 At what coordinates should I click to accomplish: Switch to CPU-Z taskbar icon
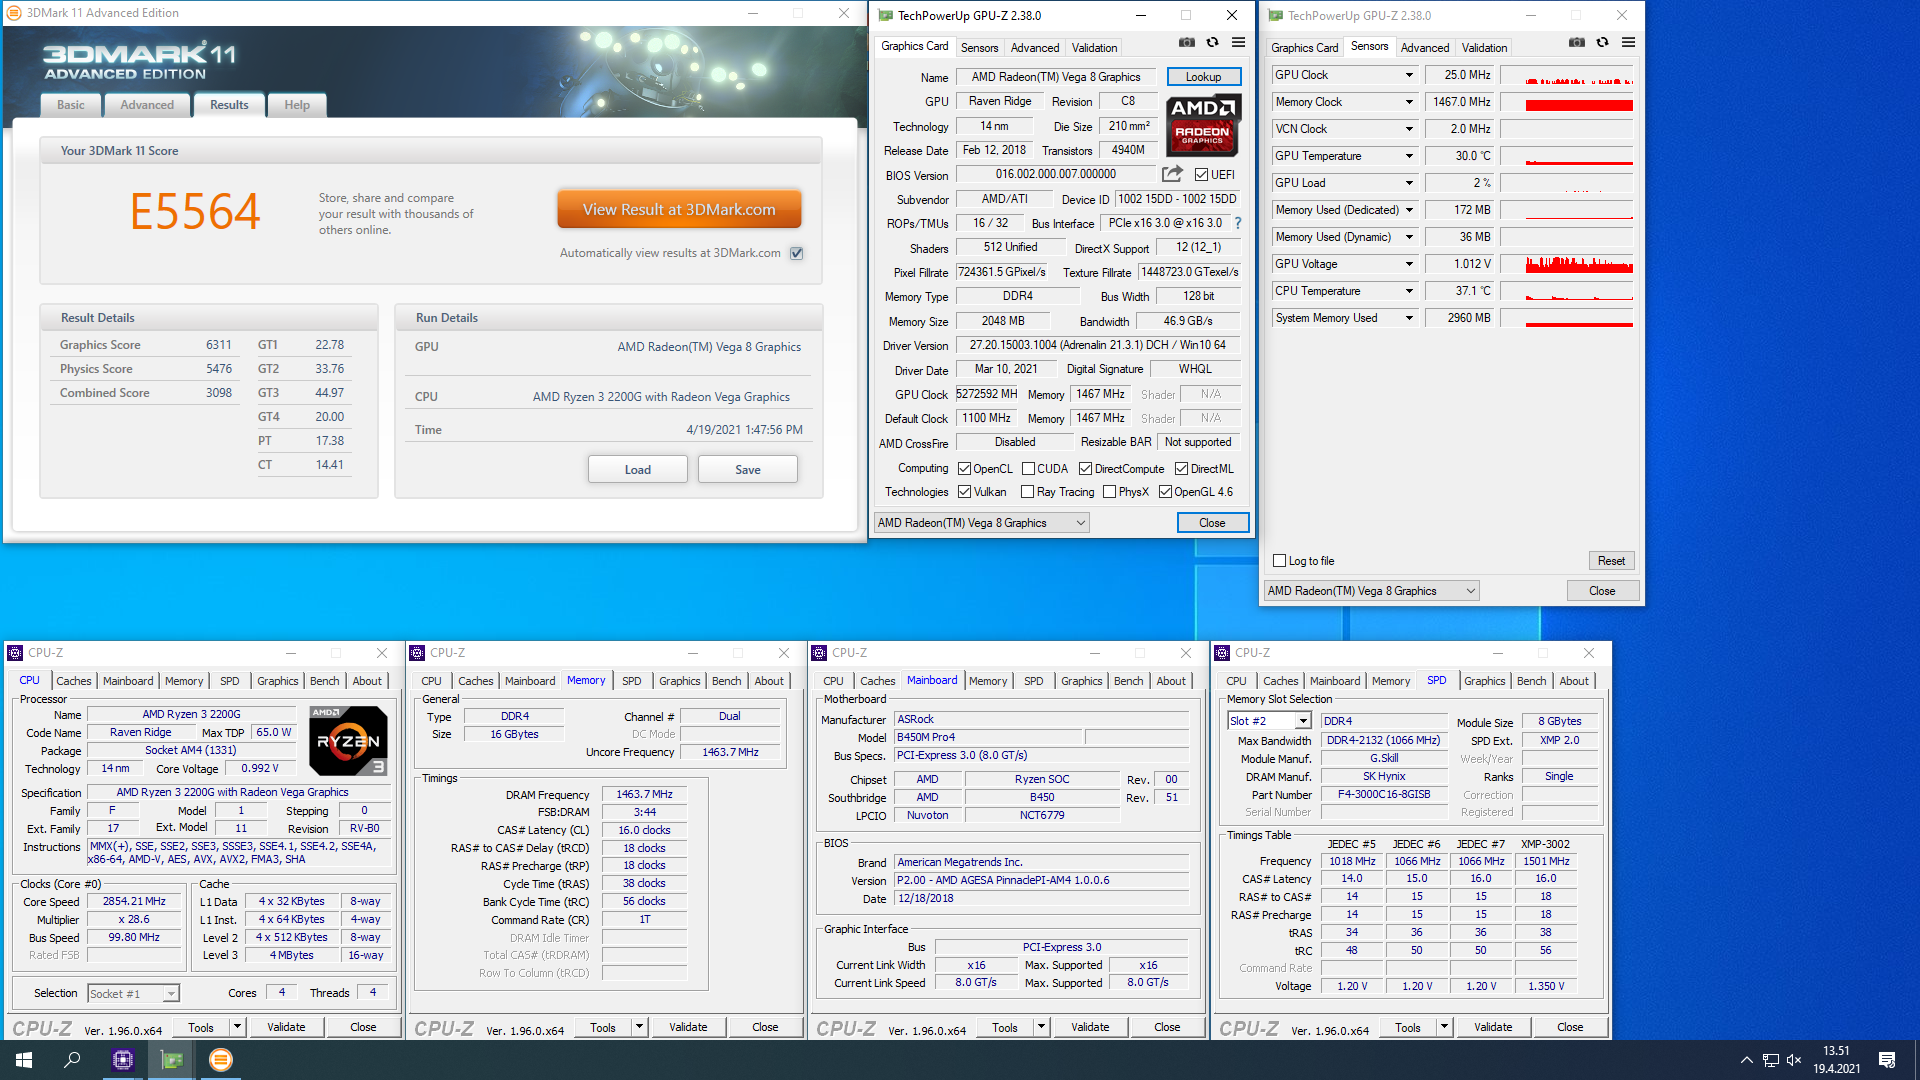(123, 1060)
